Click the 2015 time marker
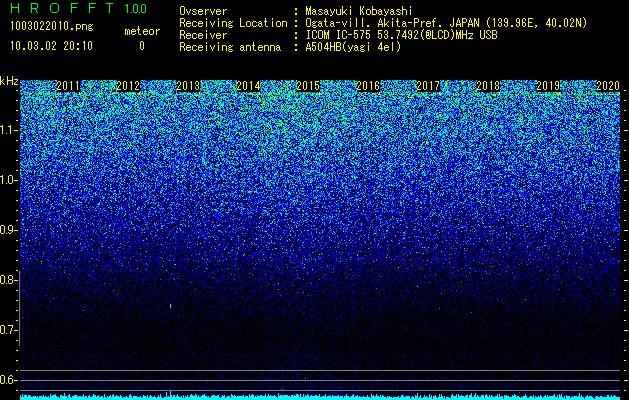Image resolution: width=629 pixels, height=400 pixels. click(x=308, y=86)
